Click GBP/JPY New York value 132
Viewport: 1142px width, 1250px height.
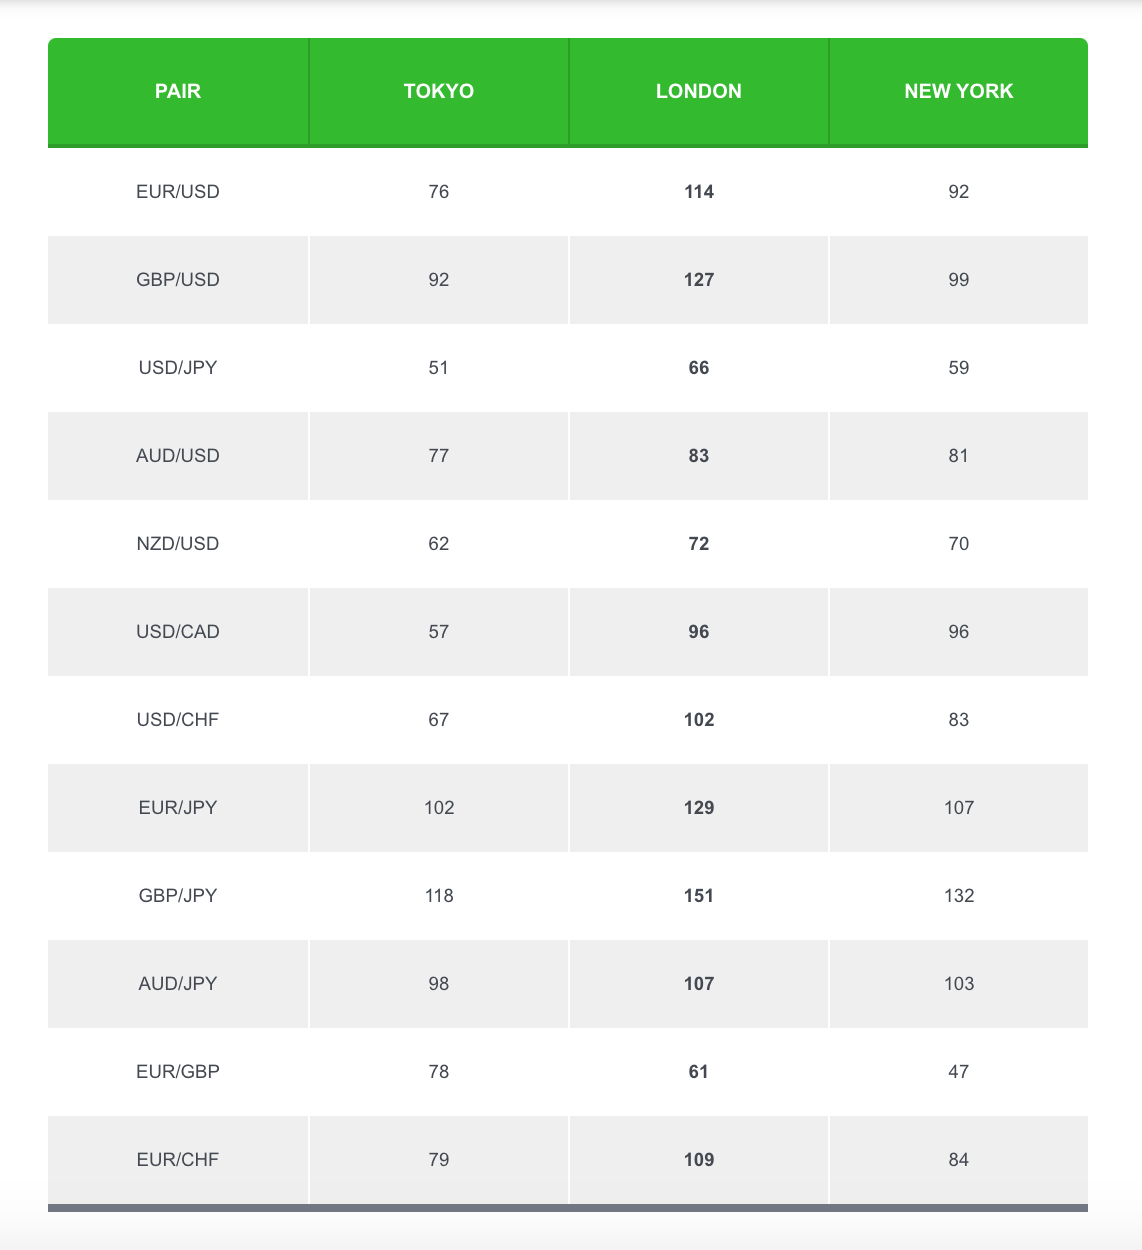[x=958, y=896]
